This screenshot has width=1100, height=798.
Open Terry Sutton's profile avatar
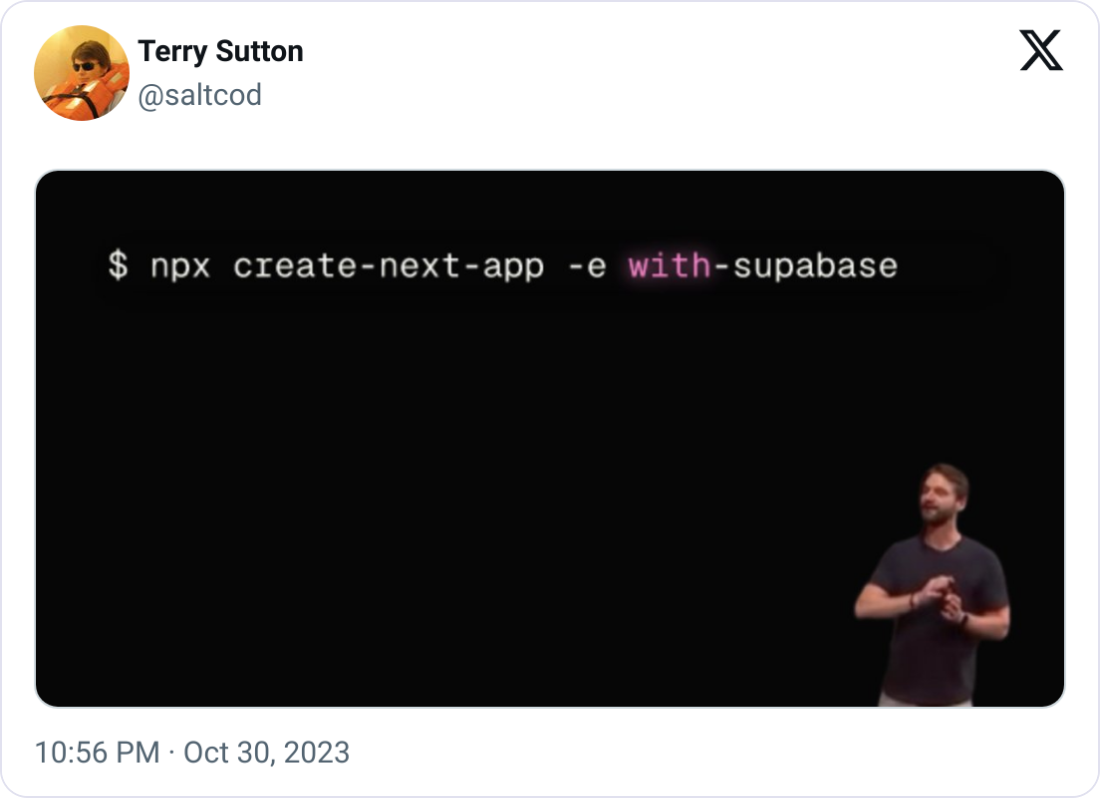coord(81,73)
